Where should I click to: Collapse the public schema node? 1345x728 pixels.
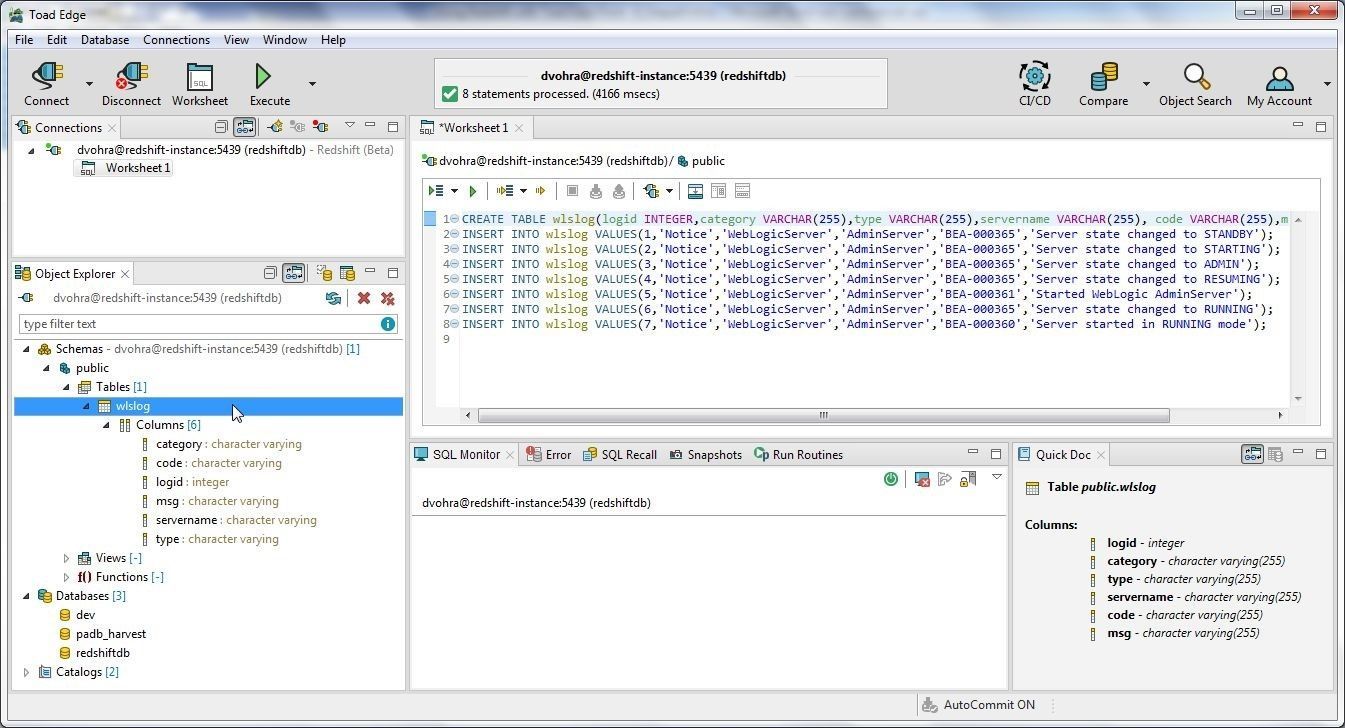click(46, 368)
